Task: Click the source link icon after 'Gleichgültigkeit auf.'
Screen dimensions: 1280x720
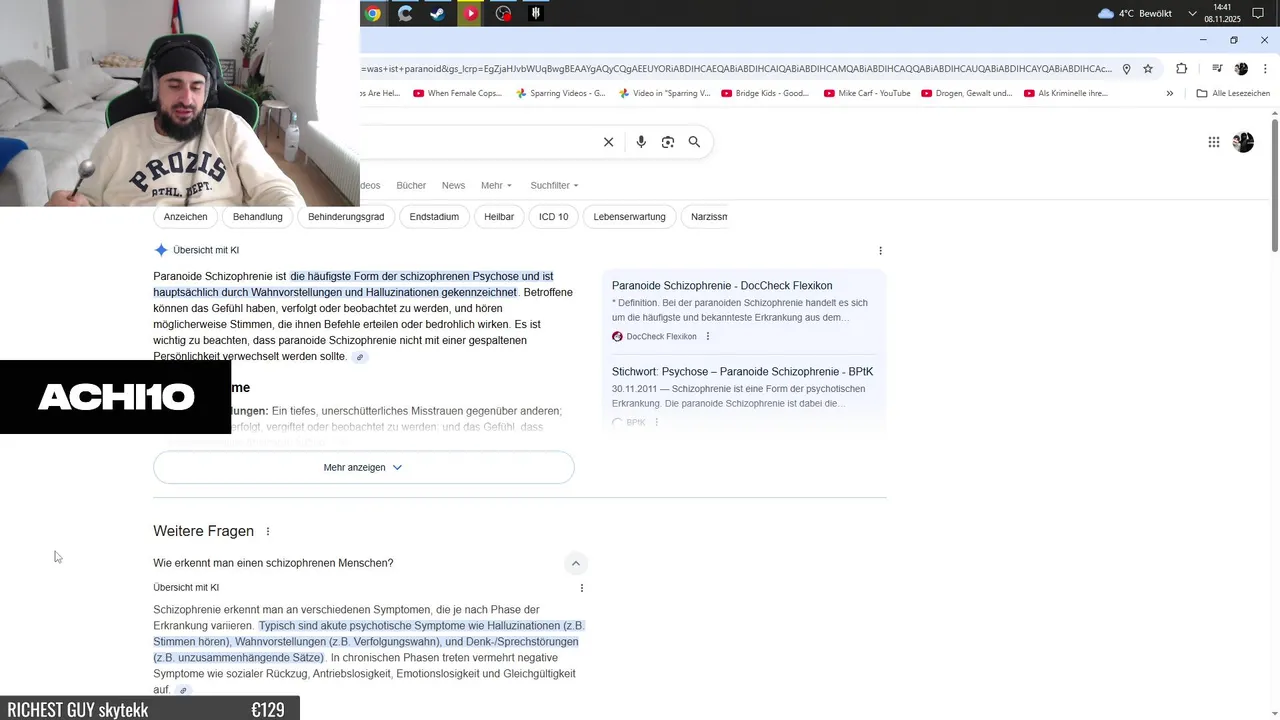Action: click(x=183, y=690)
